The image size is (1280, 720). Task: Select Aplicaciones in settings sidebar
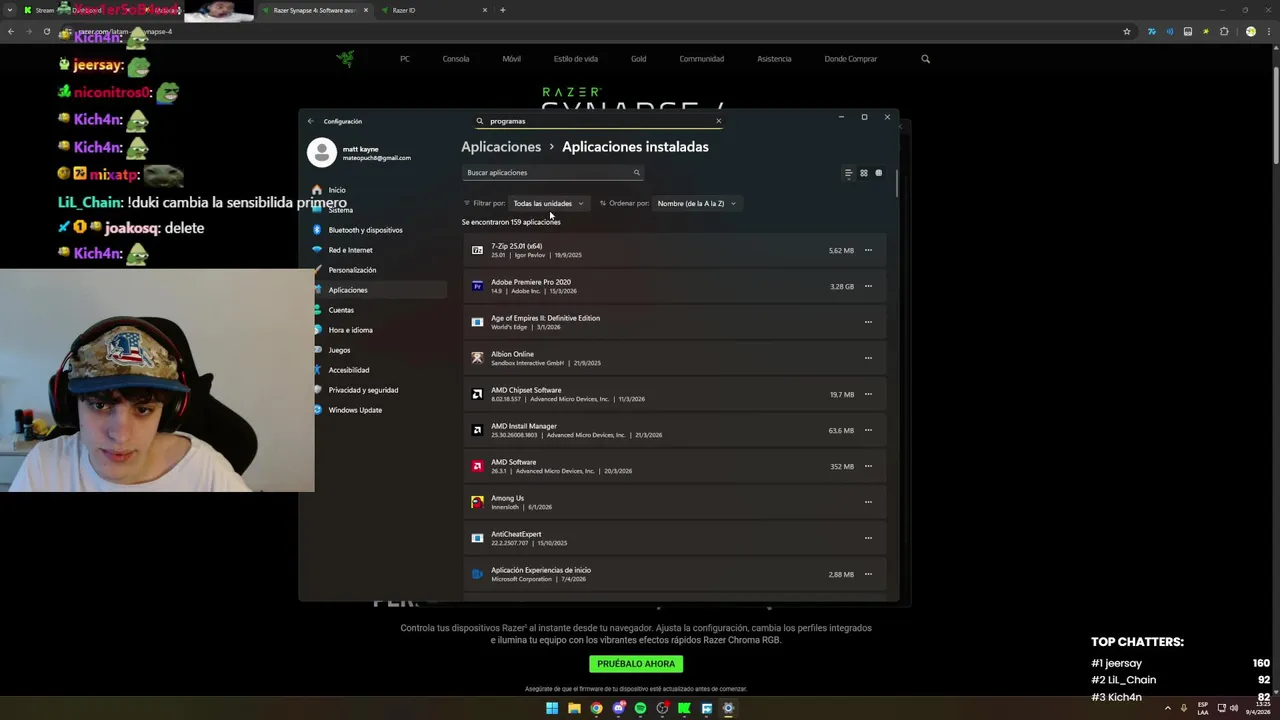(x=378, y=290)
